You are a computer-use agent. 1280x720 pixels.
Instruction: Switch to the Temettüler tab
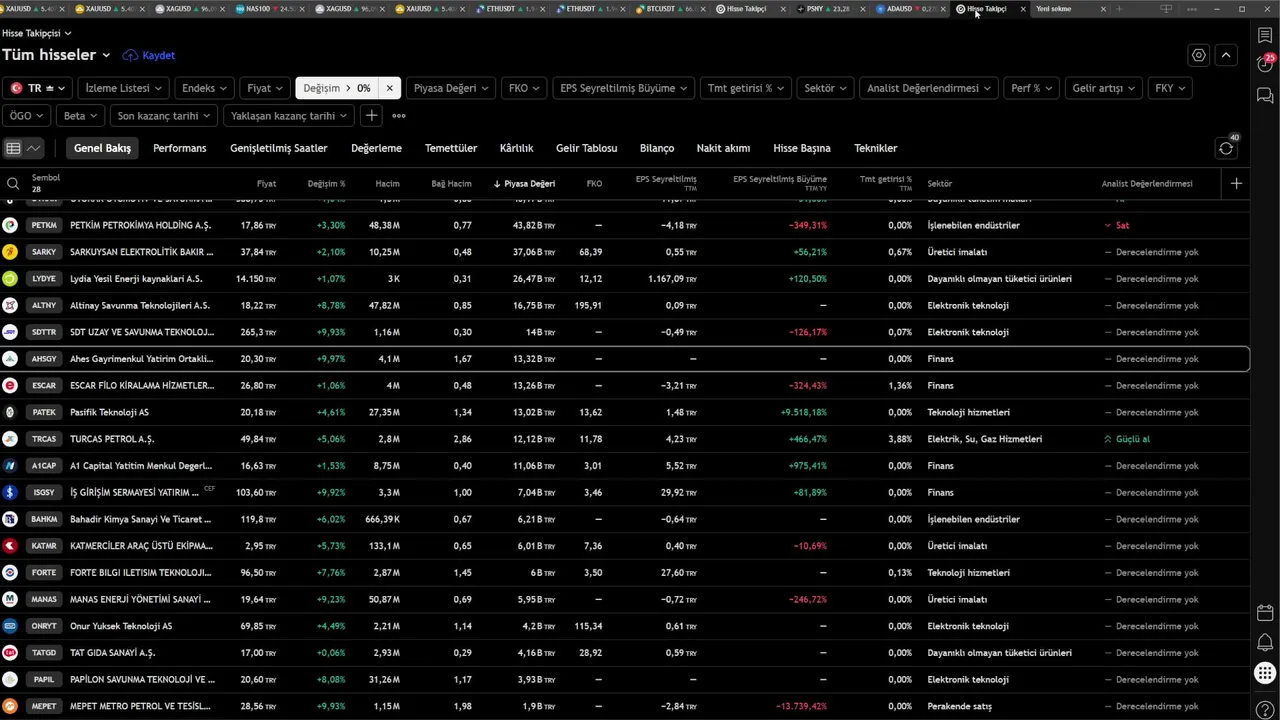(x=451, y=148)
